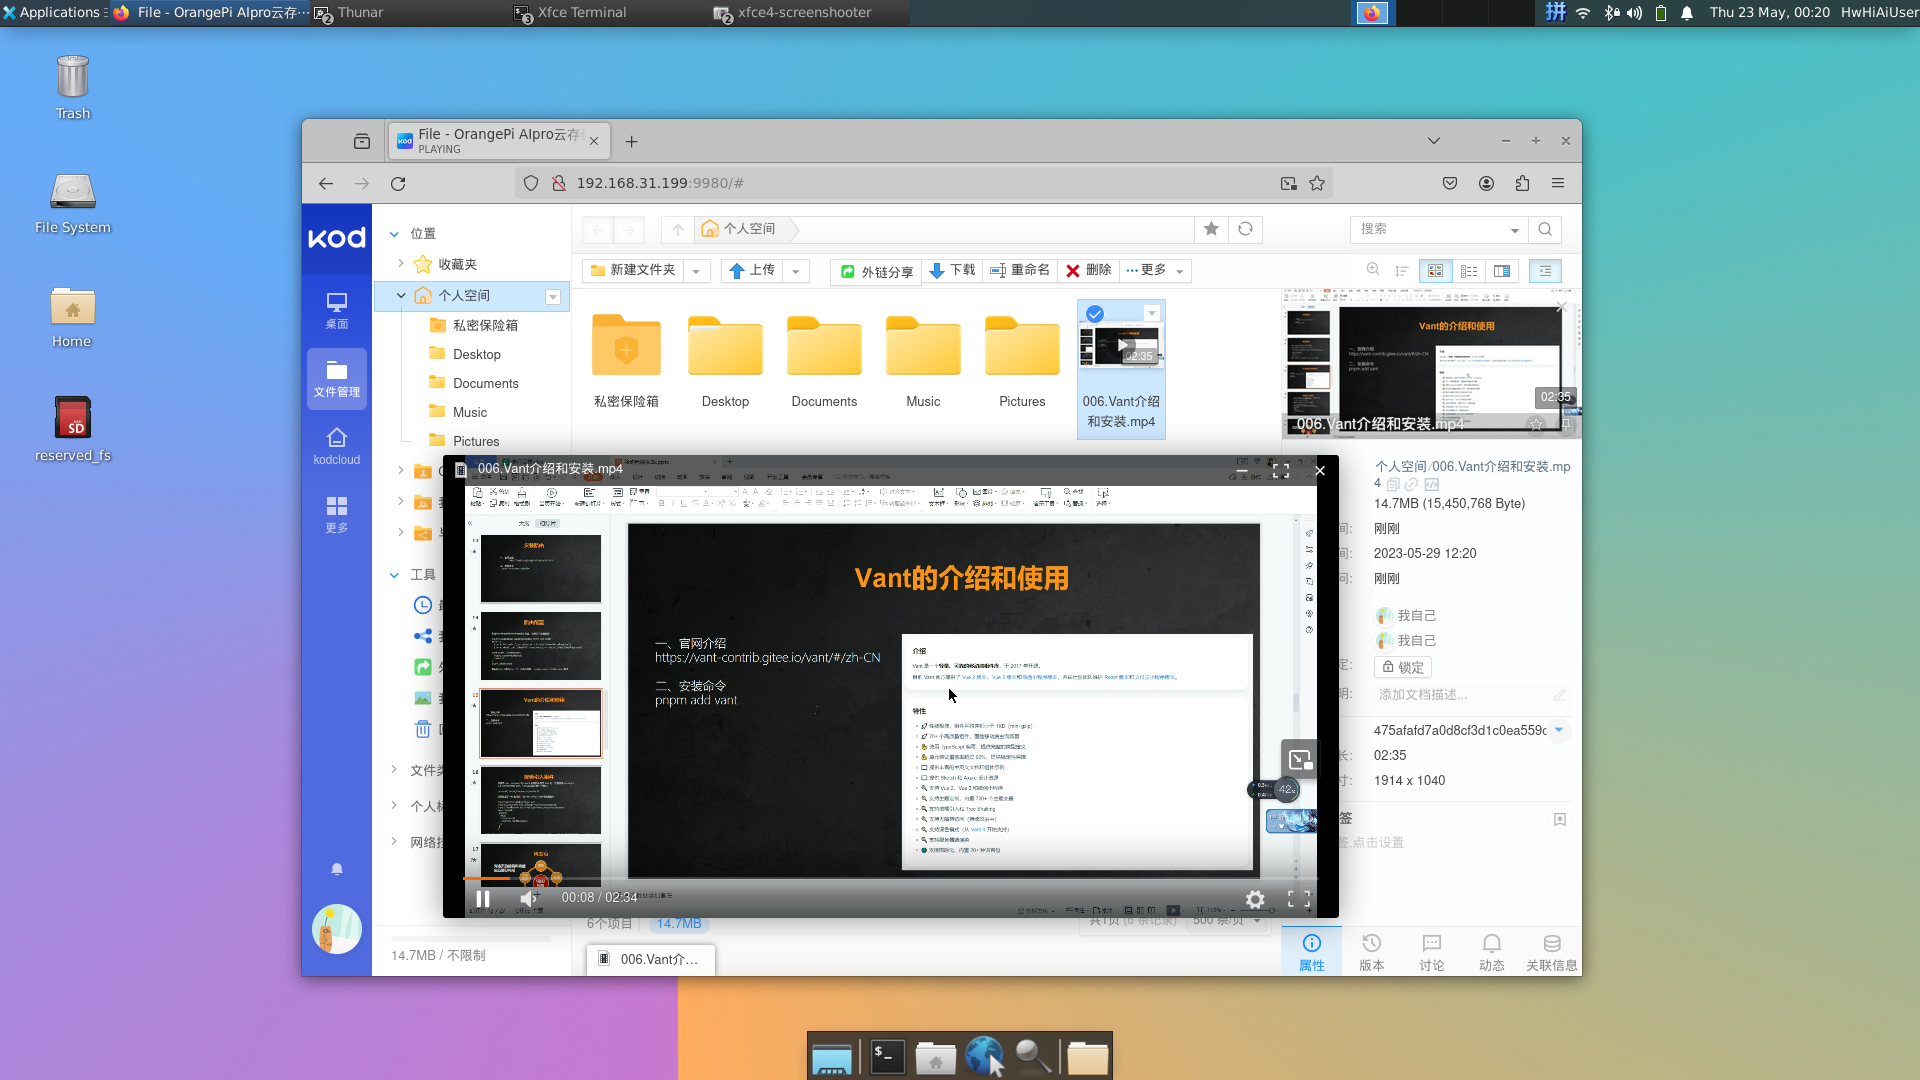Toggle the properties side panel
Image resolution: width=1920 pixels, height=1080 pixels.
1545,271
